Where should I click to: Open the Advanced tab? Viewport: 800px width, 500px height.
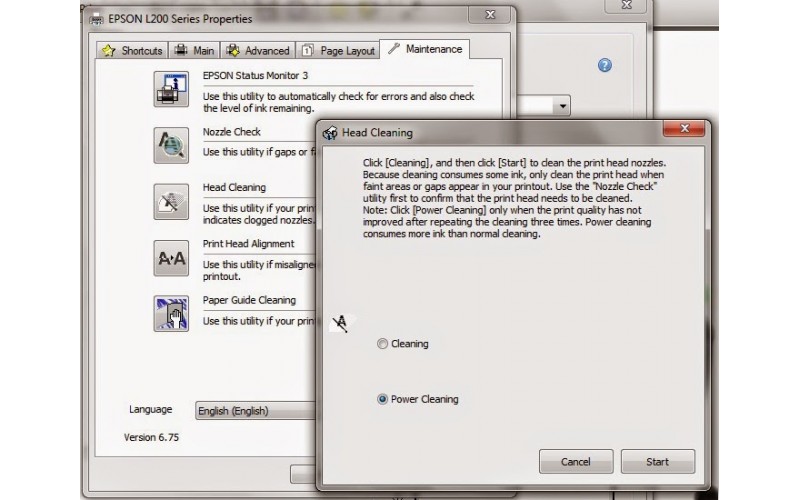[258, 50]
